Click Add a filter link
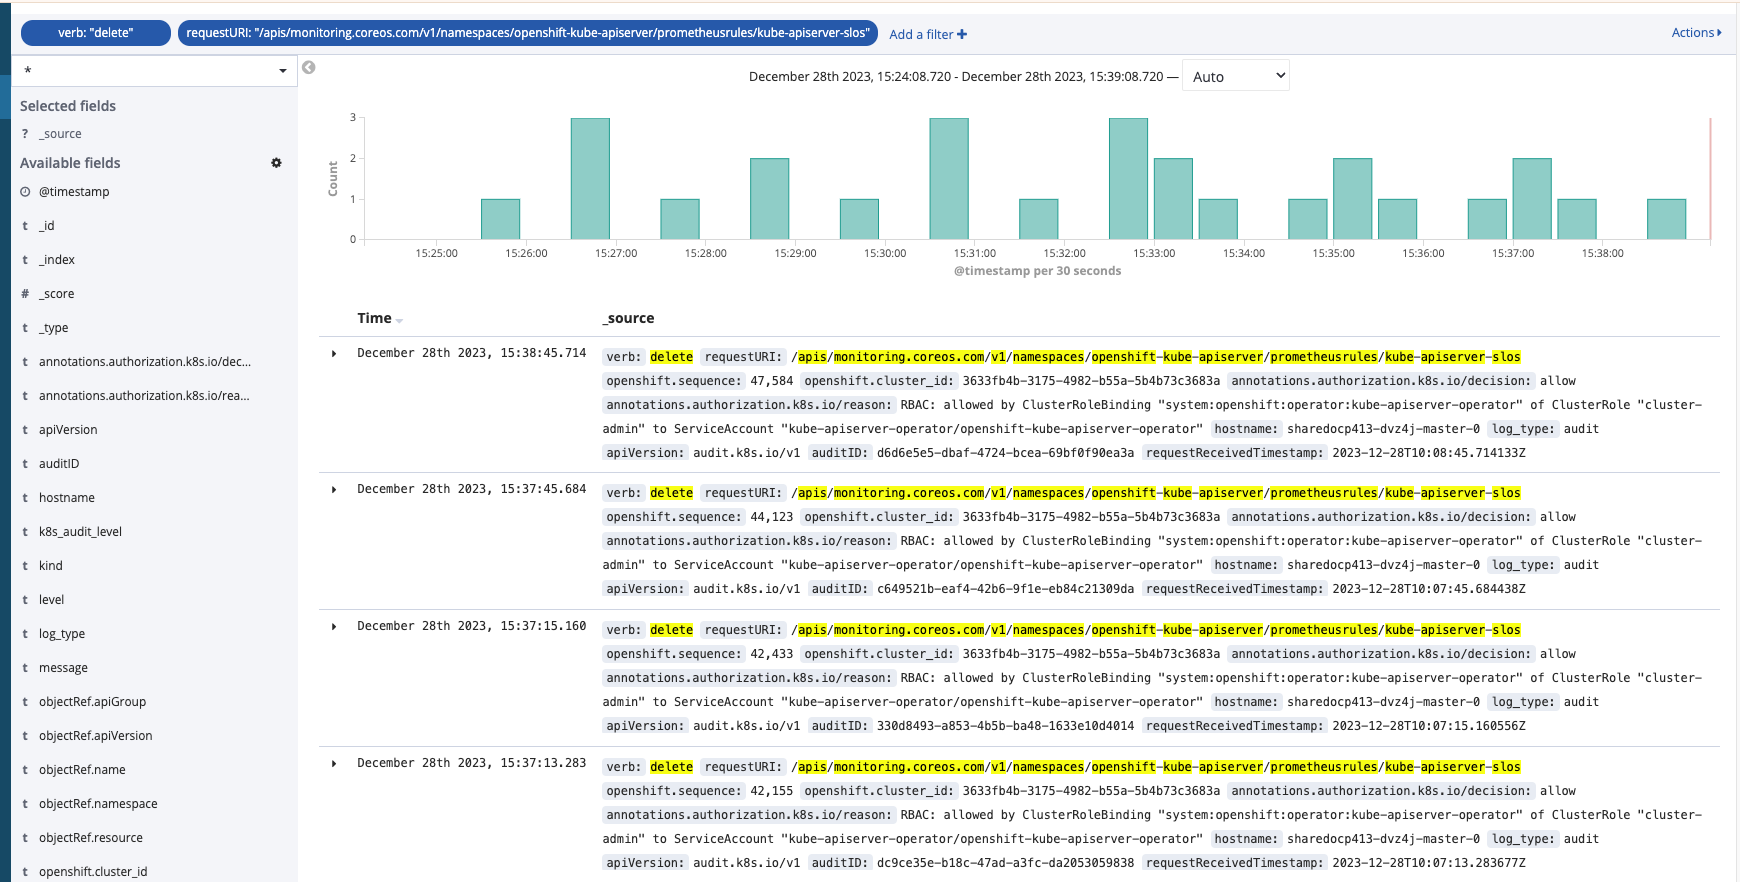Image resolution: width=1740 pixels, height=882 pixels. tap(928, 34)
